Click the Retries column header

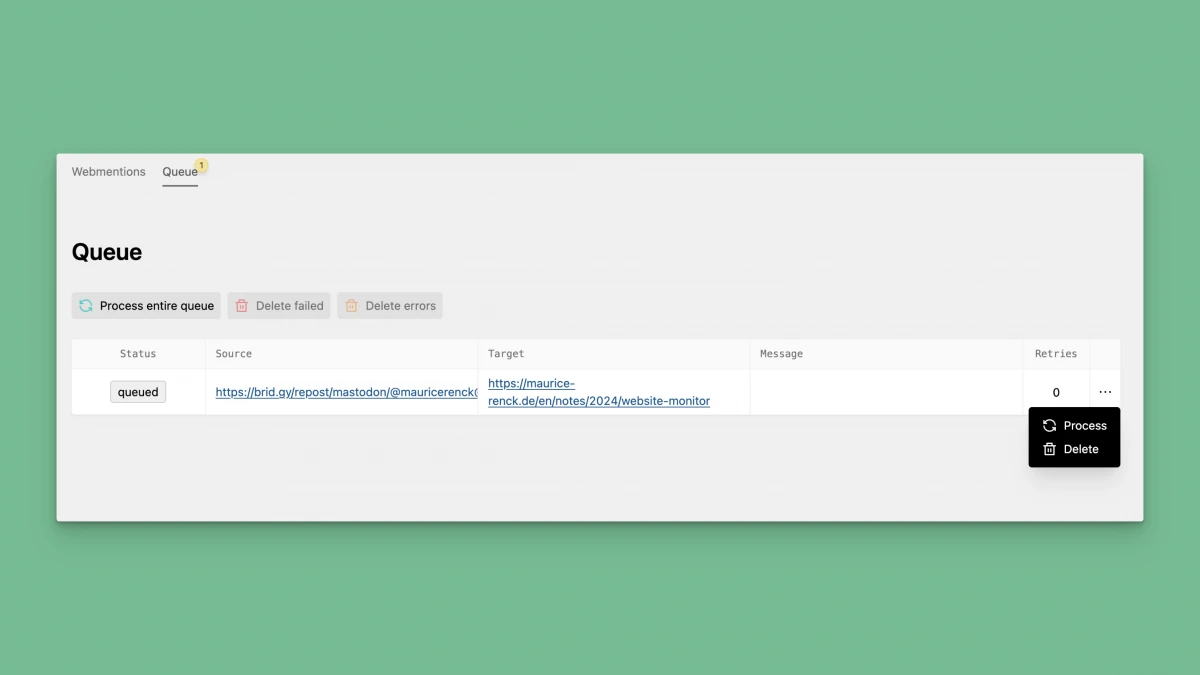pyautogui.click(x=1056, y=354)
